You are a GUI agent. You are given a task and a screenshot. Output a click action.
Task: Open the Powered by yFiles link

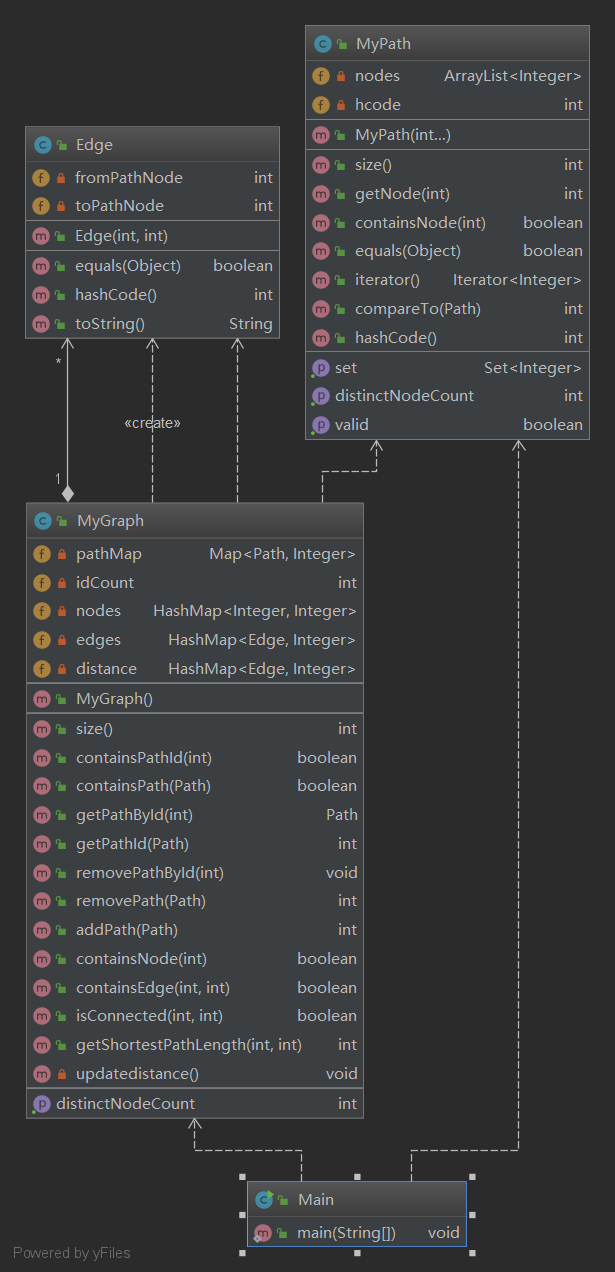tap(72, 1253)
